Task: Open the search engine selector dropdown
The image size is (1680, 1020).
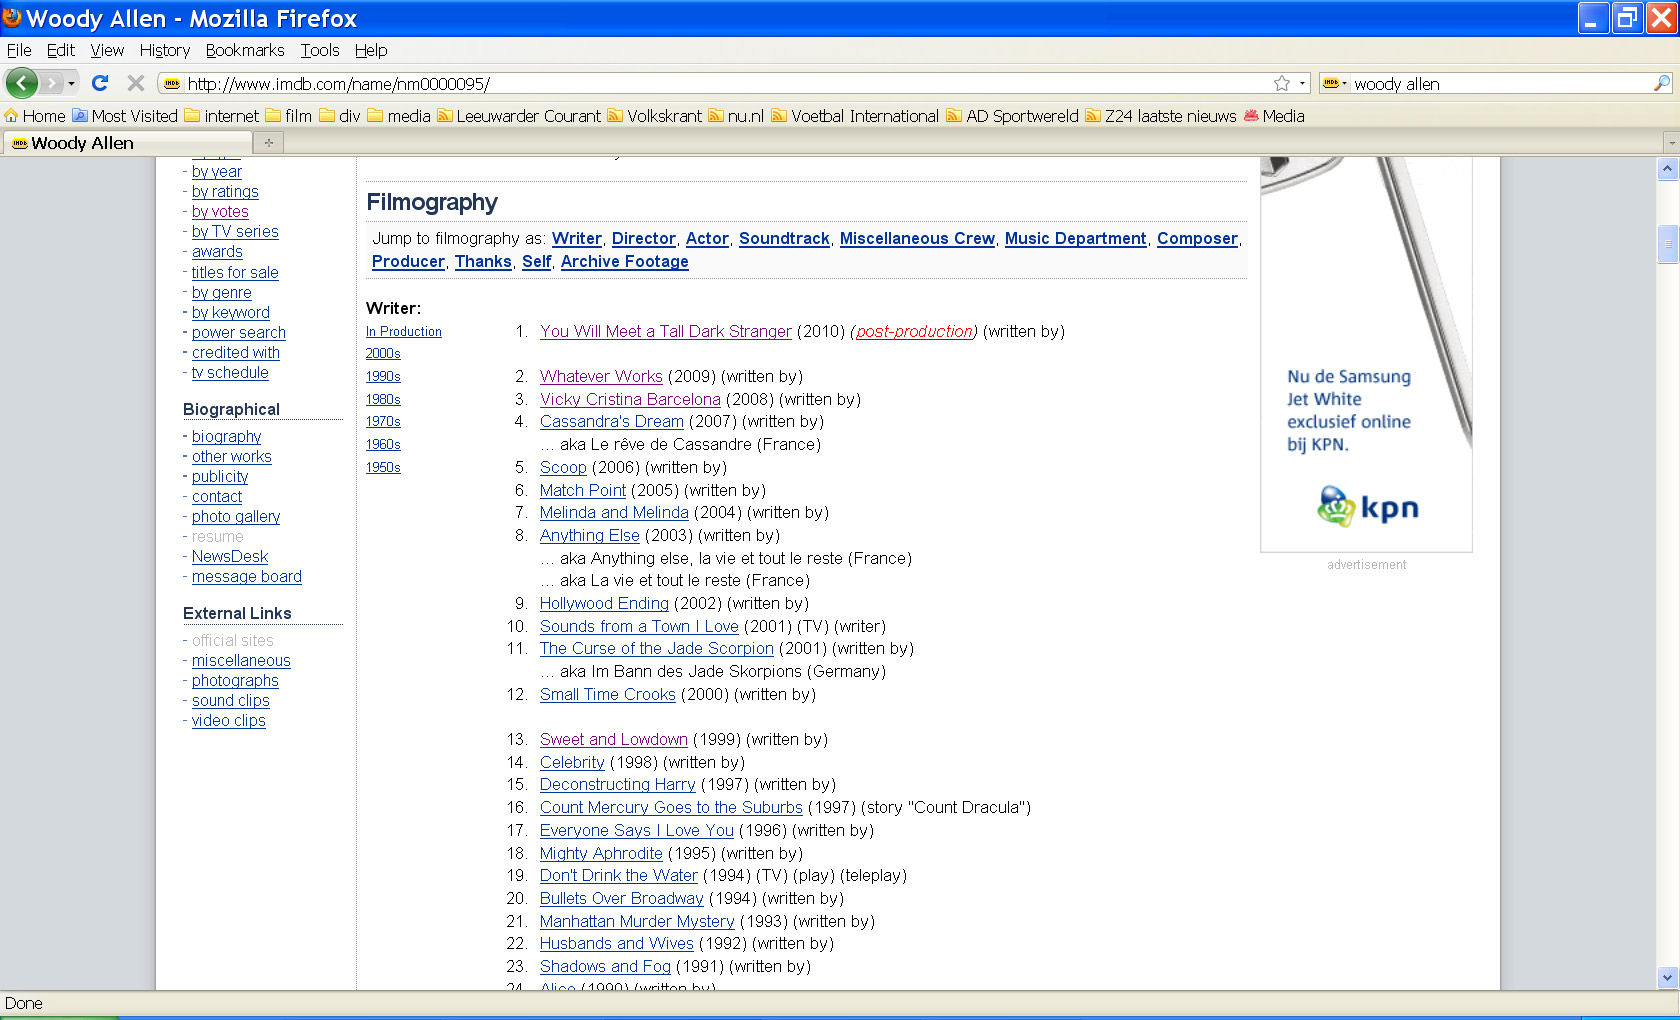Action: (1335, 84)
